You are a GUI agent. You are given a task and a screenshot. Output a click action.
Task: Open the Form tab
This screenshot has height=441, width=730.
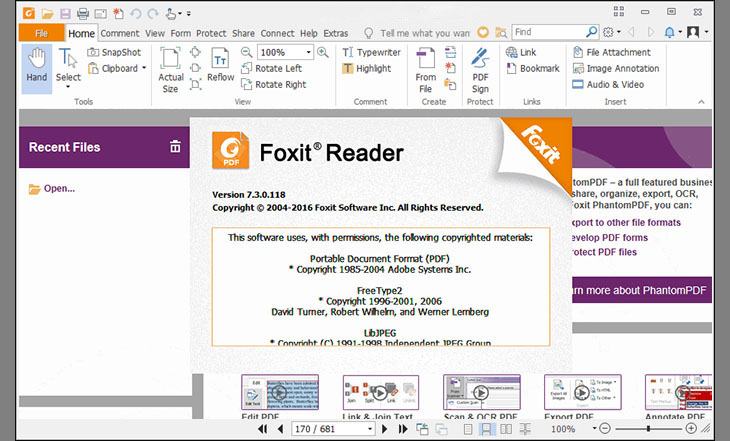click(x=180, y=33)
